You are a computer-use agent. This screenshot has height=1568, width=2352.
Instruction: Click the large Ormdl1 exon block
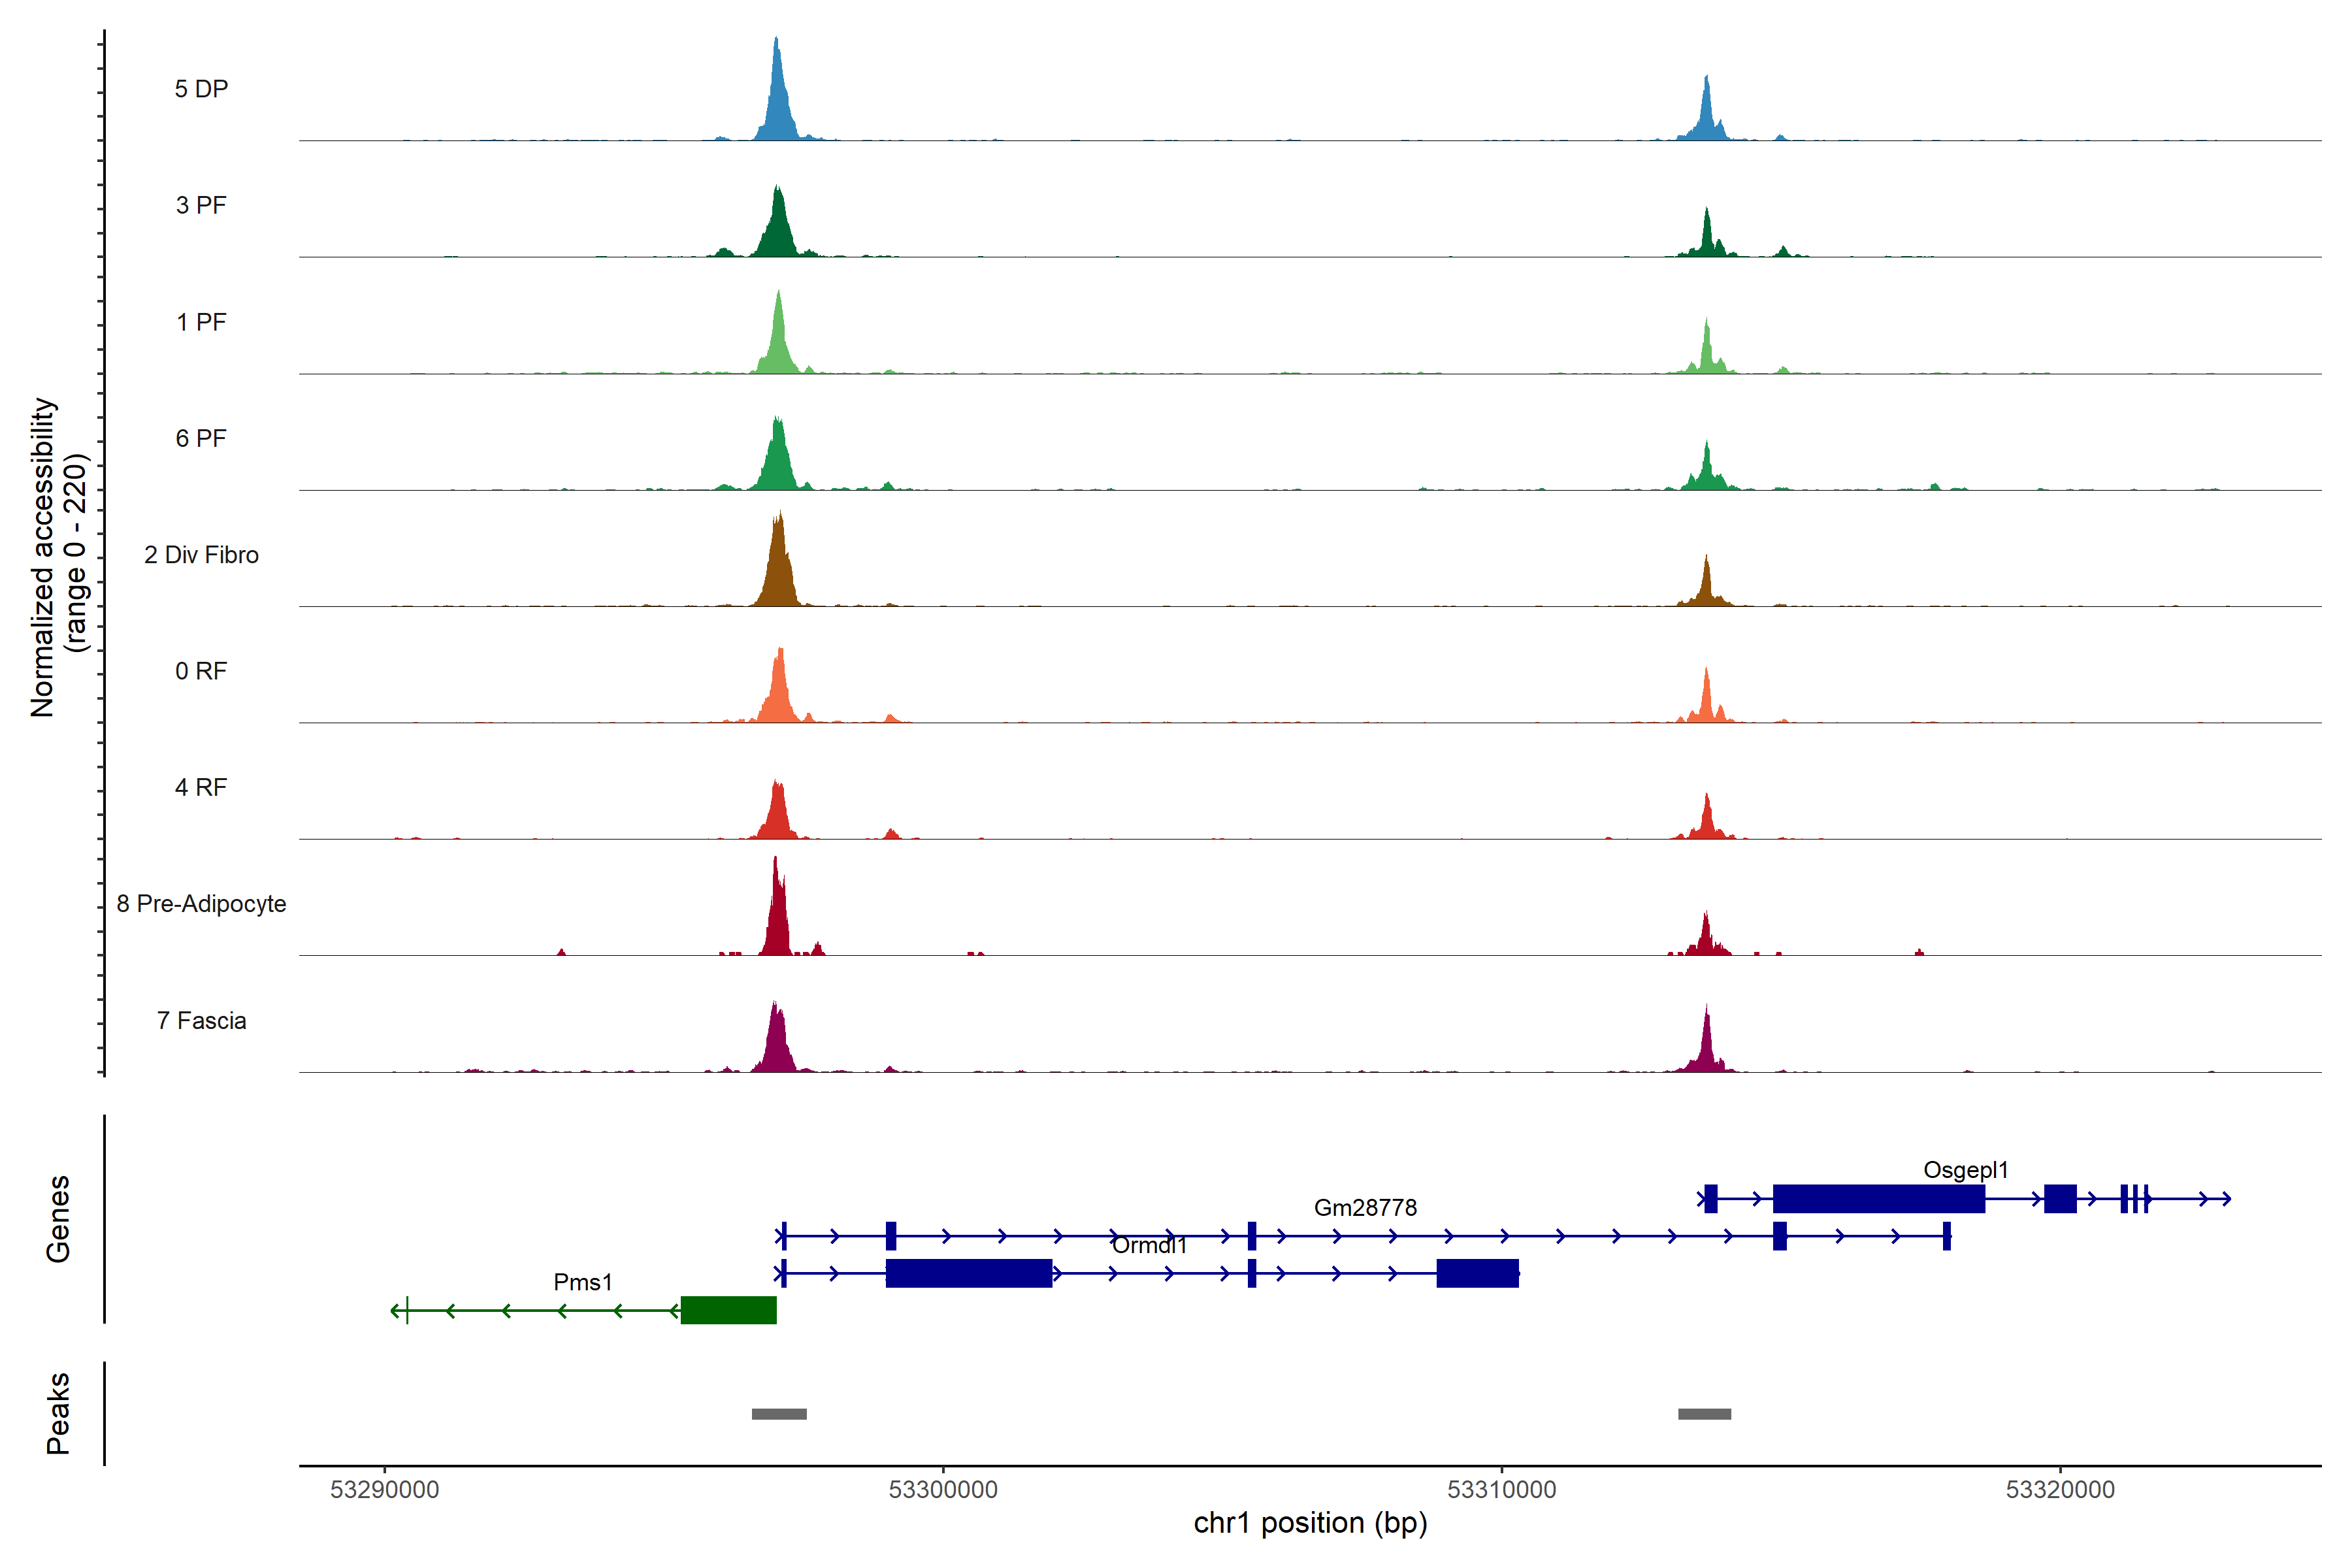(x=968, y=1273)
